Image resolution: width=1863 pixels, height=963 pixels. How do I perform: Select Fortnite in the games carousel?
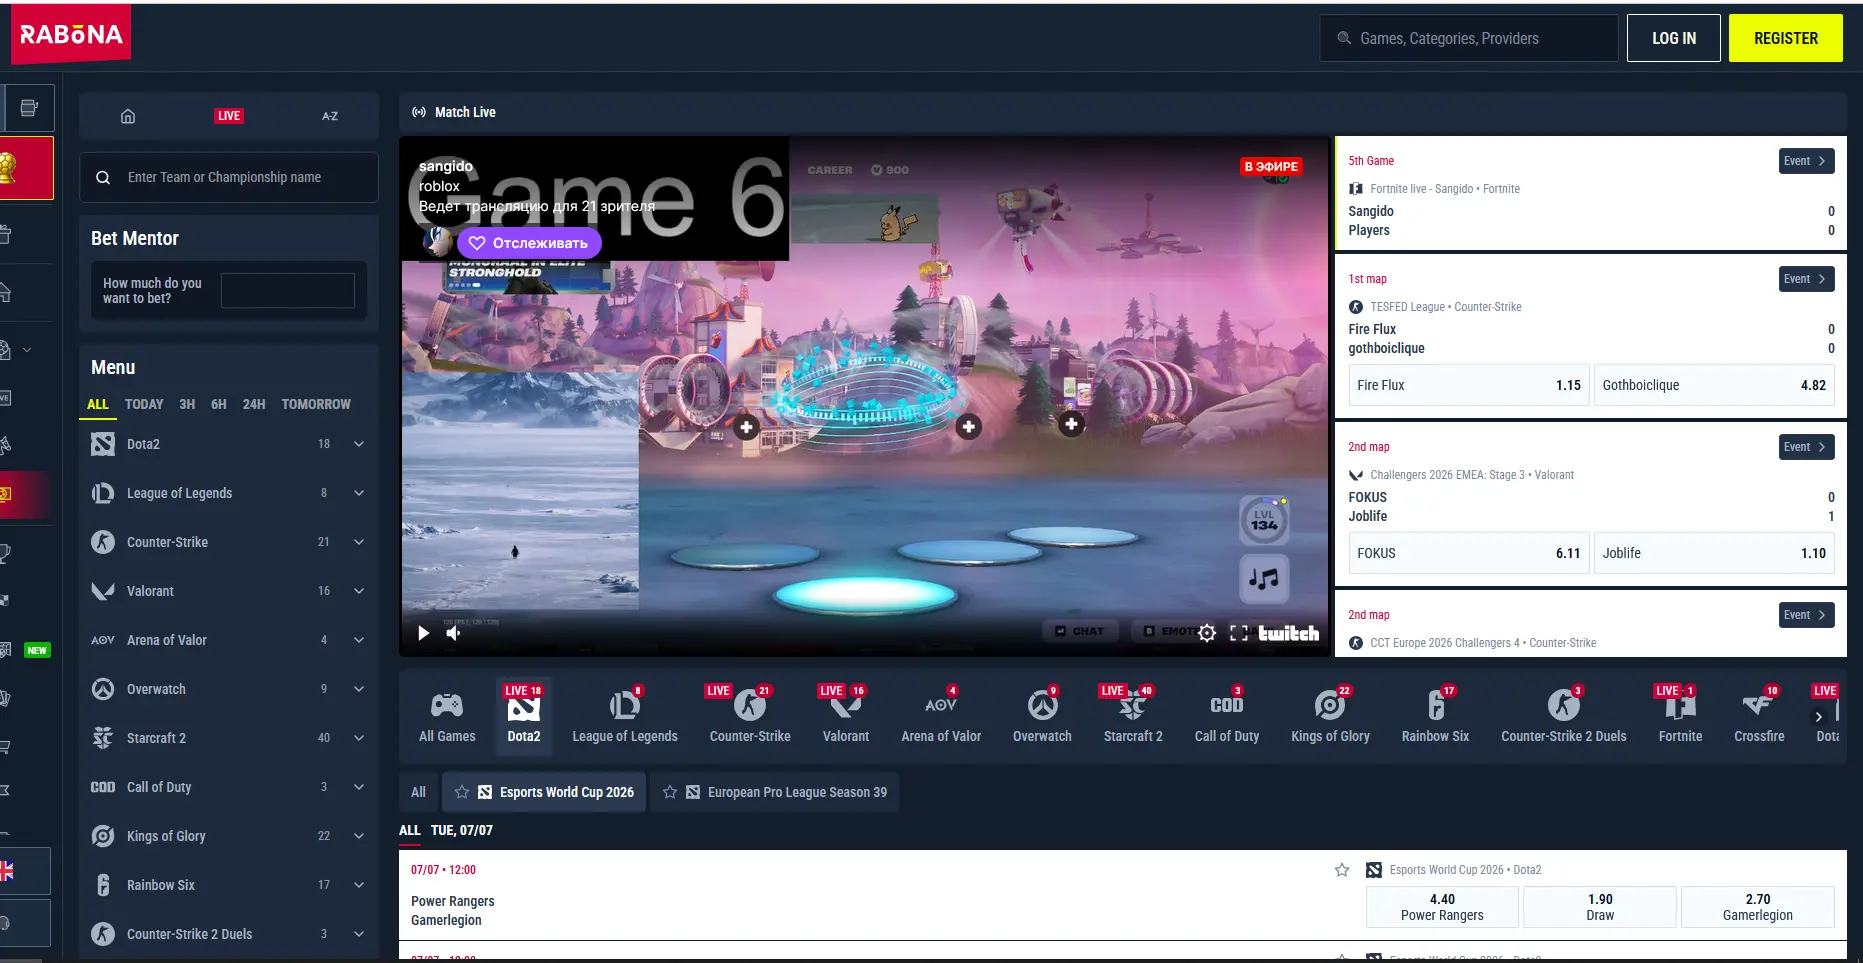pos(1680,717)
